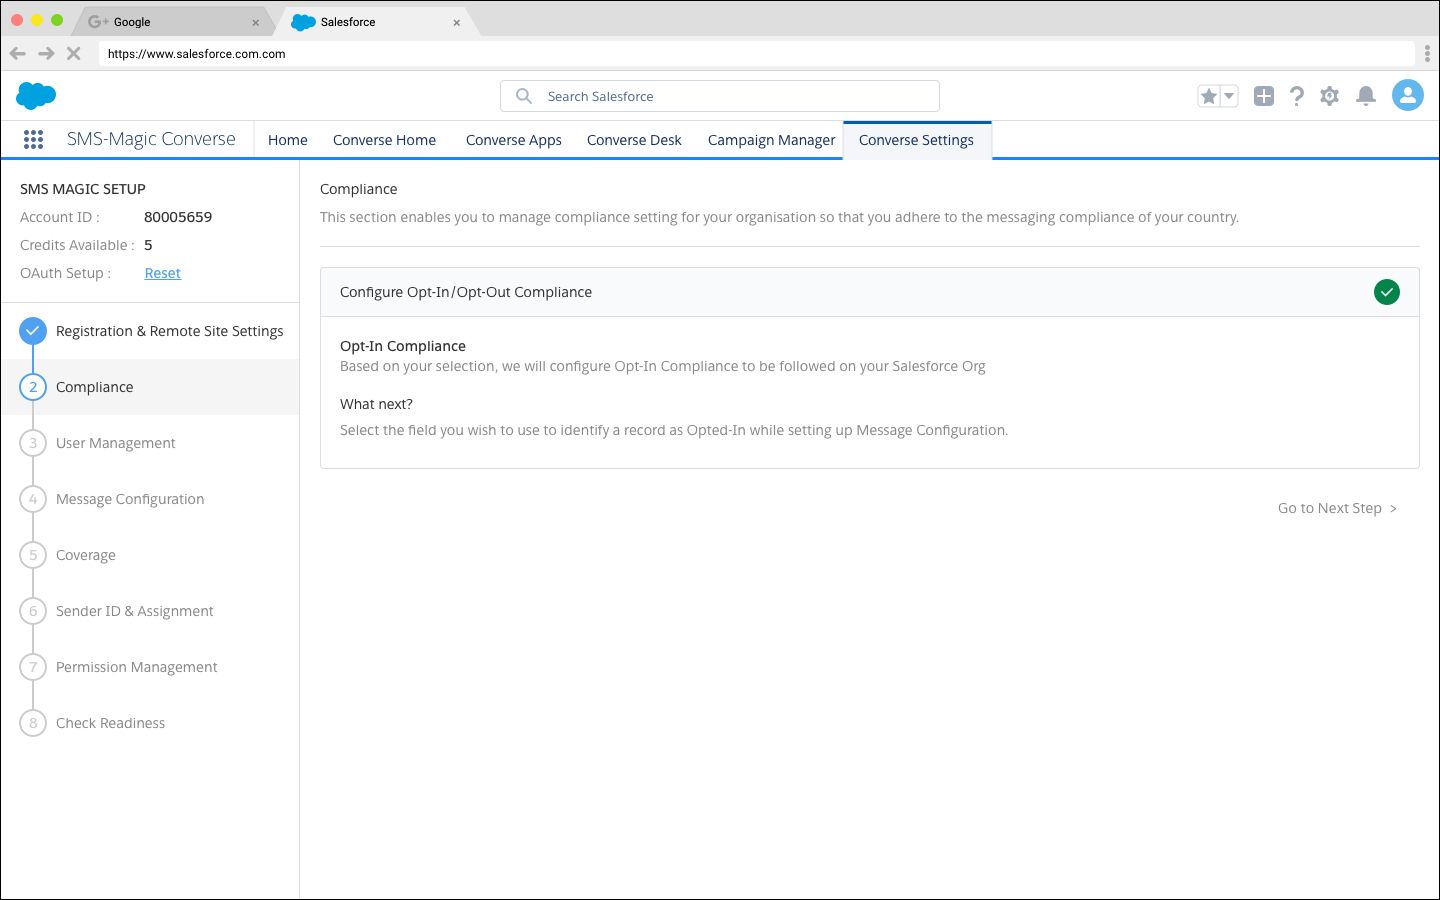The image size is (1440, 900).
Task: Select the Converse Settings tab
Action: coord(916,140)
